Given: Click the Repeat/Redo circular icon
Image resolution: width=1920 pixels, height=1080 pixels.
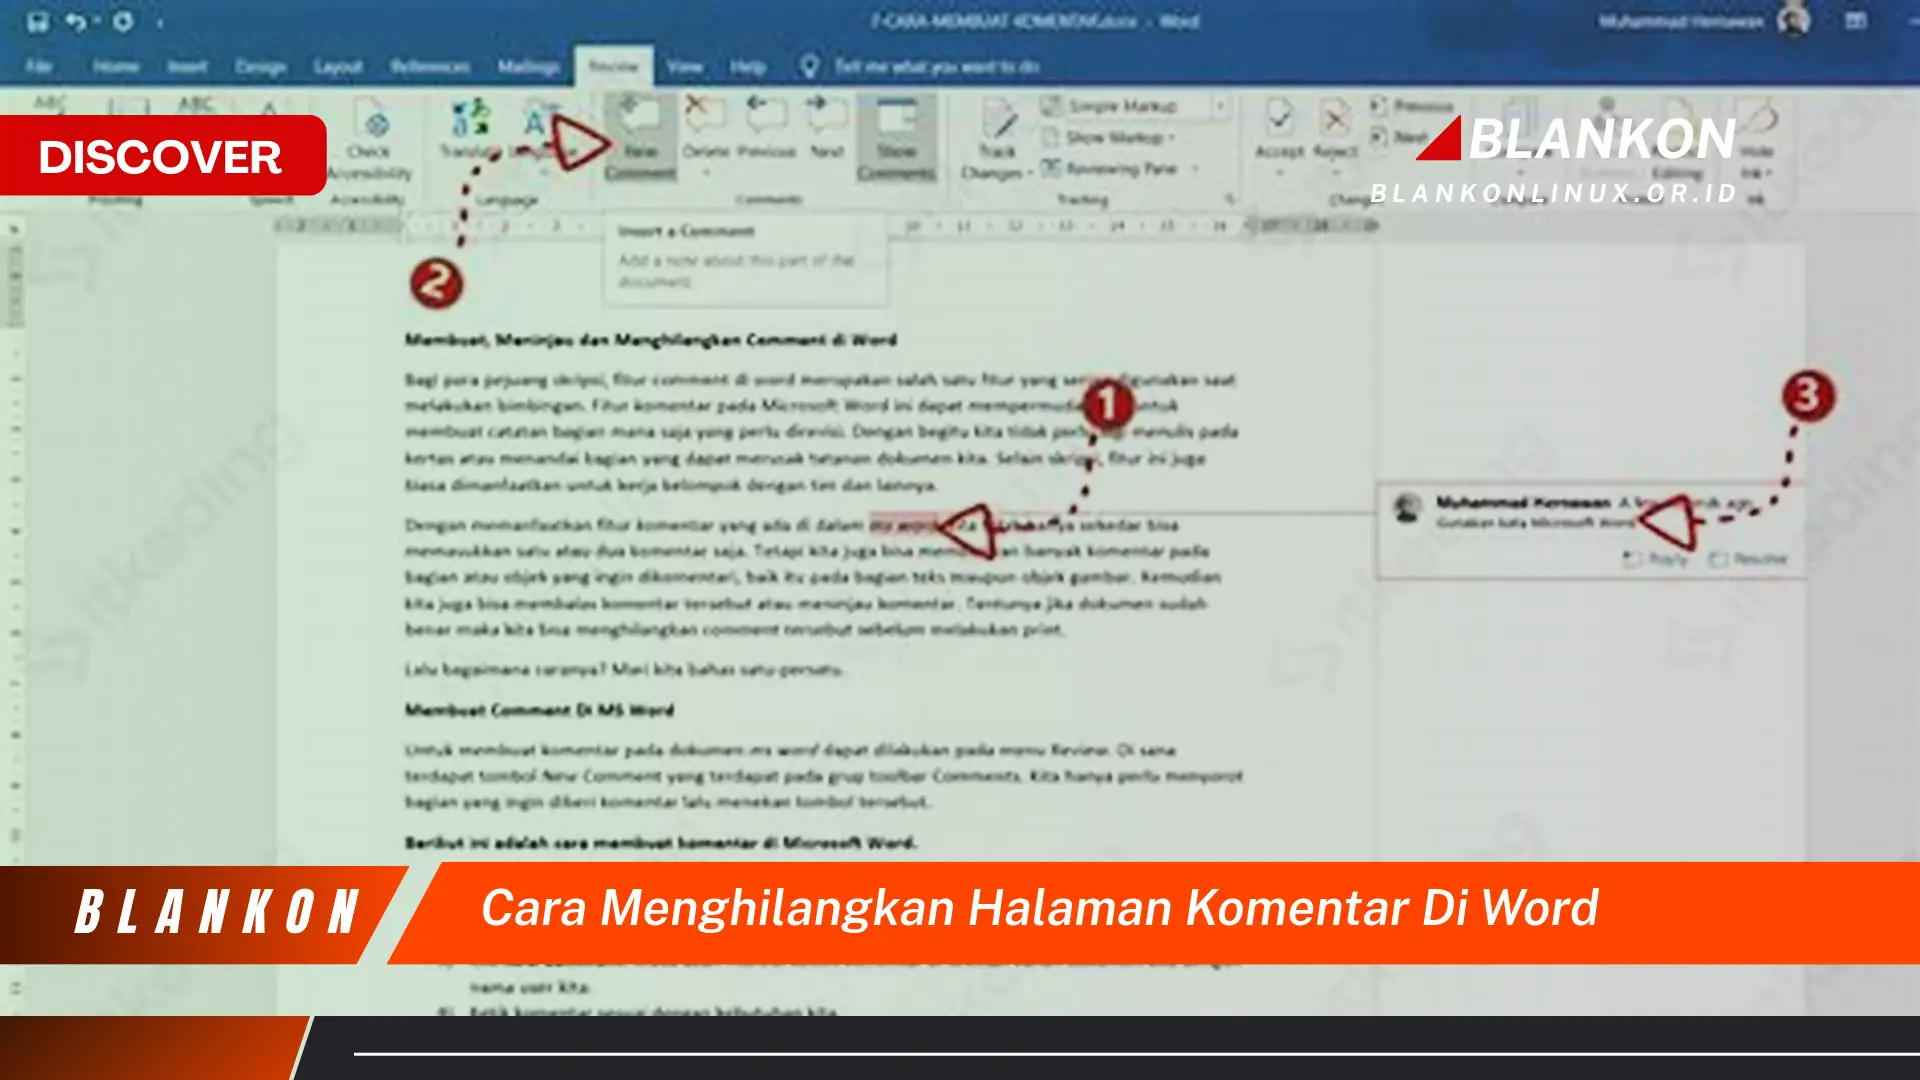Looking at the screenshot, I should coord(123,21).
